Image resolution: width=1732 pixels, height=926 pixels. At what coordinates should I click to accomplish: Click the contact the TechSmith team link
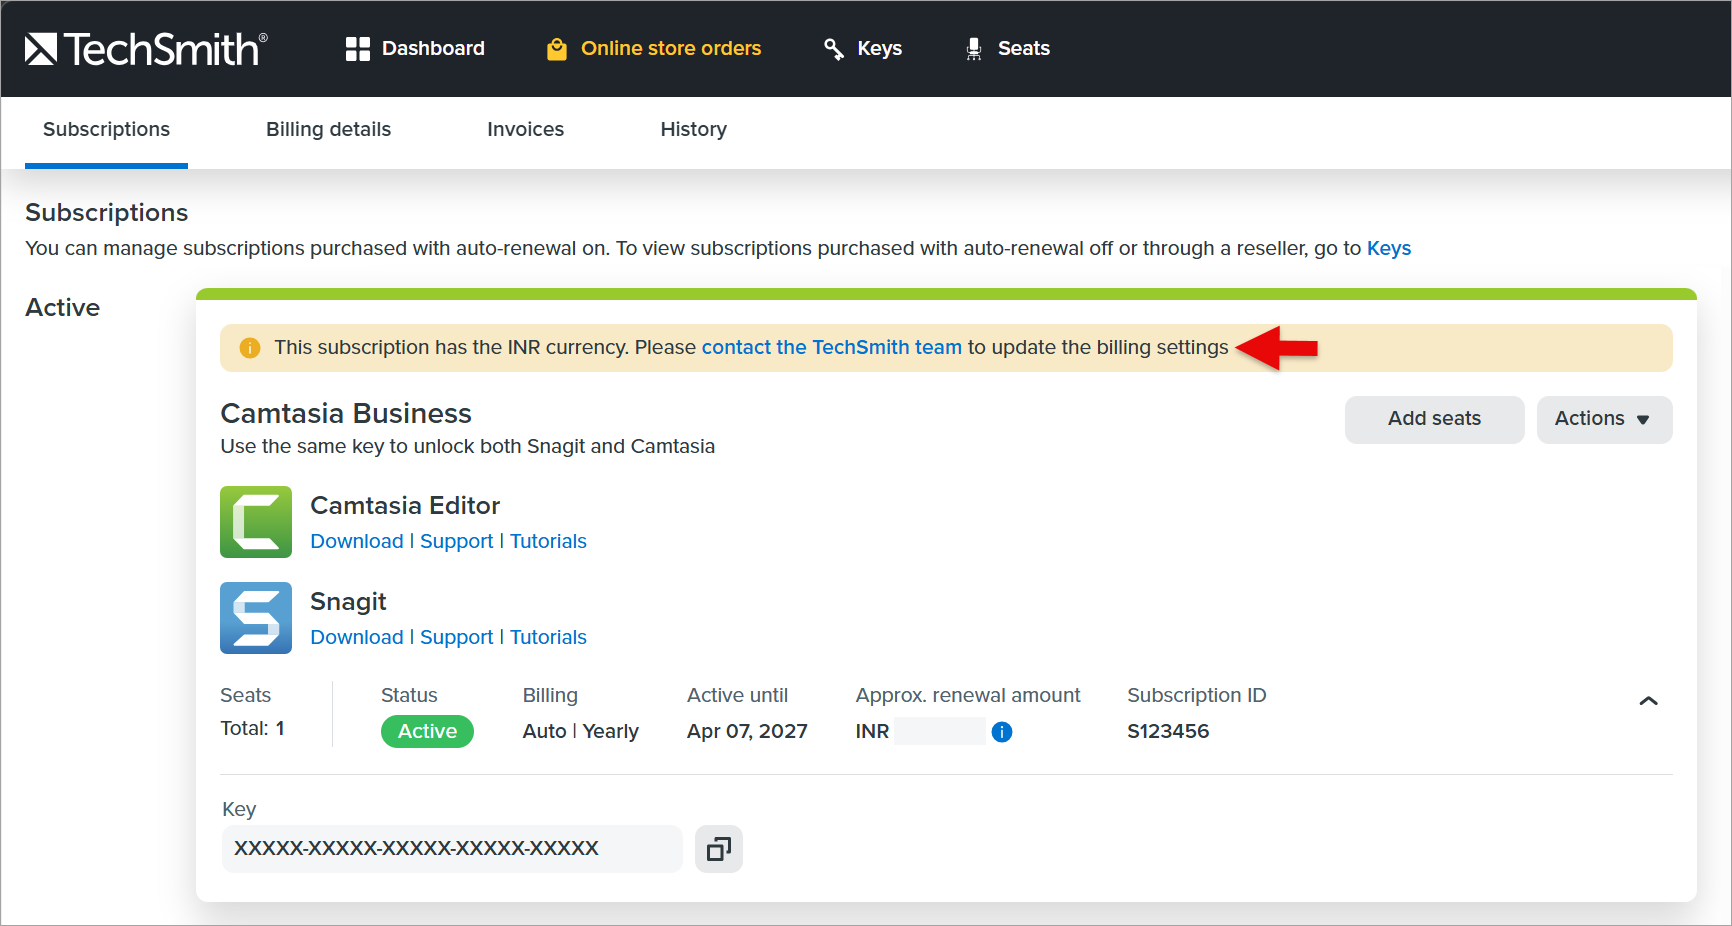(x=832, y=347)
